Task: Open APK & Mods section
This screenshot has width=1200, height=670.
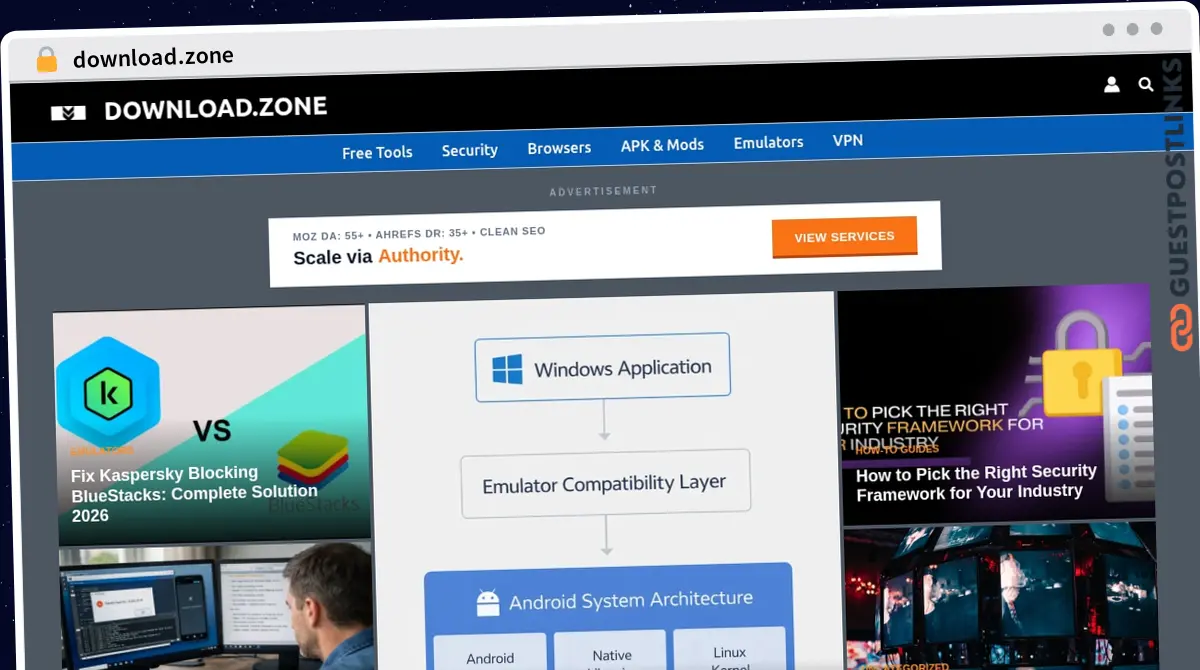Action: [662, 145]
